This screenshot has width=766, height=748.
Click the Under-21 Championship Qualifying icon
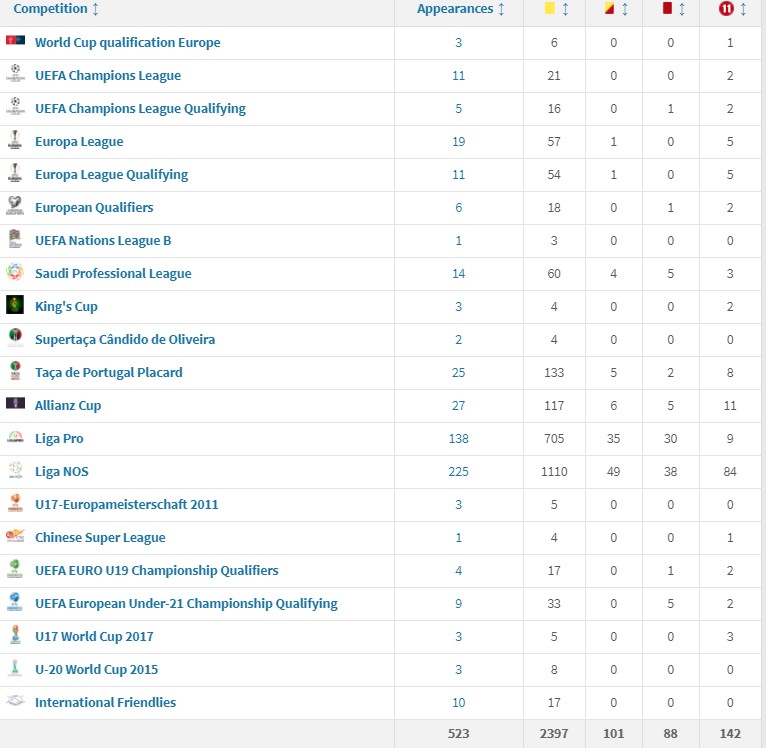15,601
